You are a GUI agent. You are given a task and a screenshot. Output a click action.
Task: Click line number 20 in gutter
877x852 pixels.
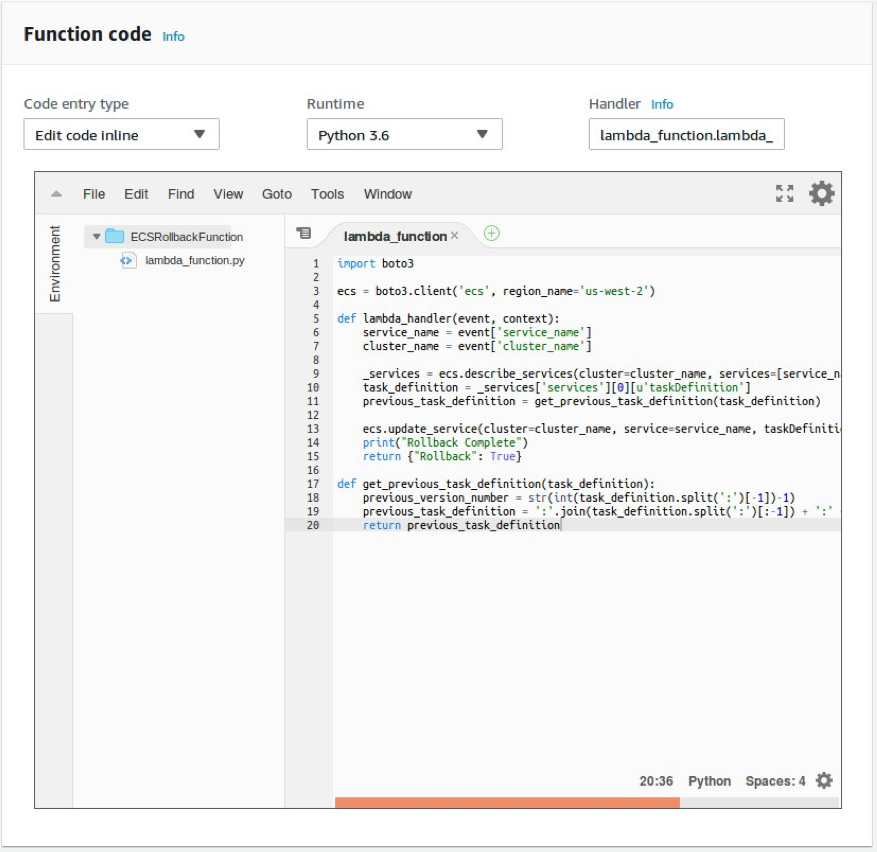pyautogui.click(x=313, y=525)
